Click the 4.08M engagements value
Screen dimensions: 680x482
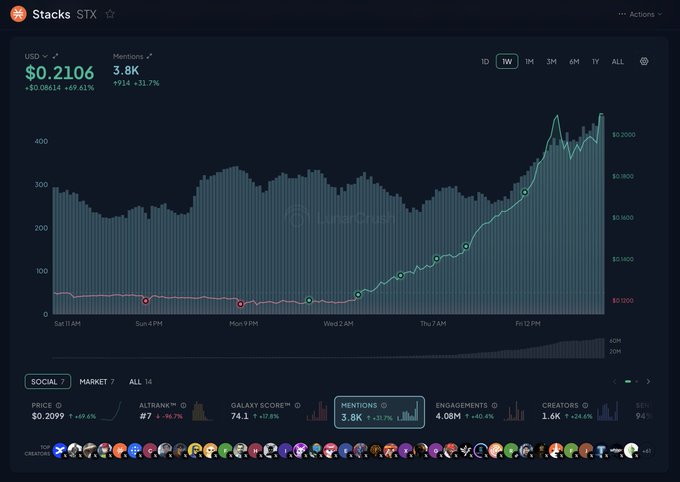pos(448,416)
